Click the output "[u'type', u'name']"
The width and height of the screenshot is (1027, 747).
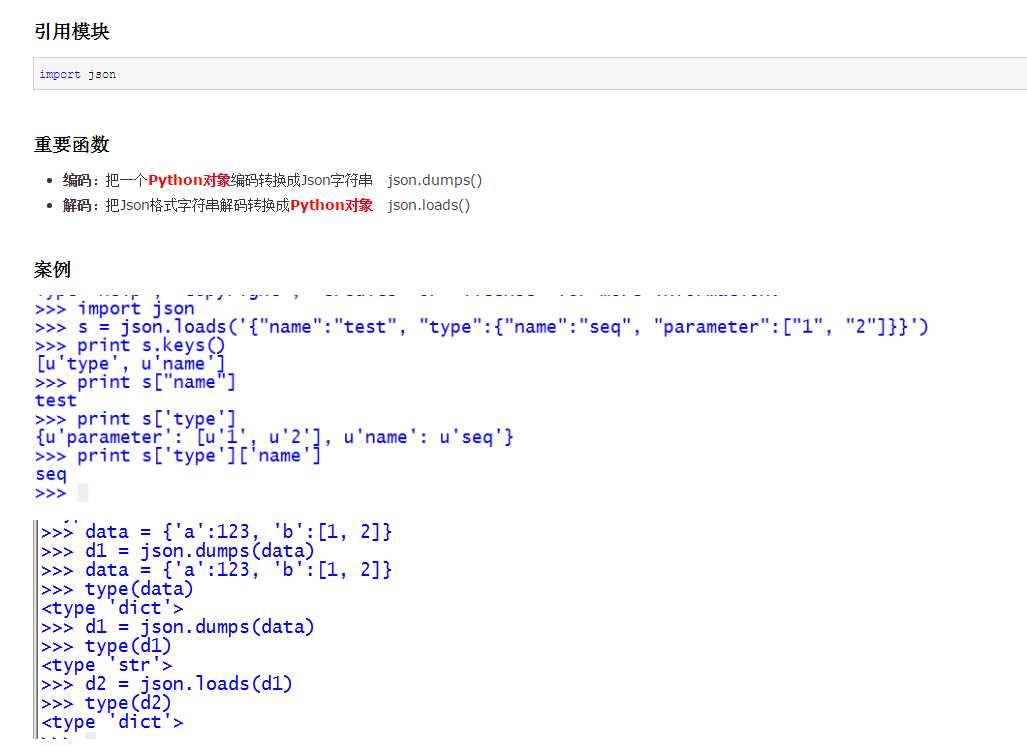[x=130, y=363]
